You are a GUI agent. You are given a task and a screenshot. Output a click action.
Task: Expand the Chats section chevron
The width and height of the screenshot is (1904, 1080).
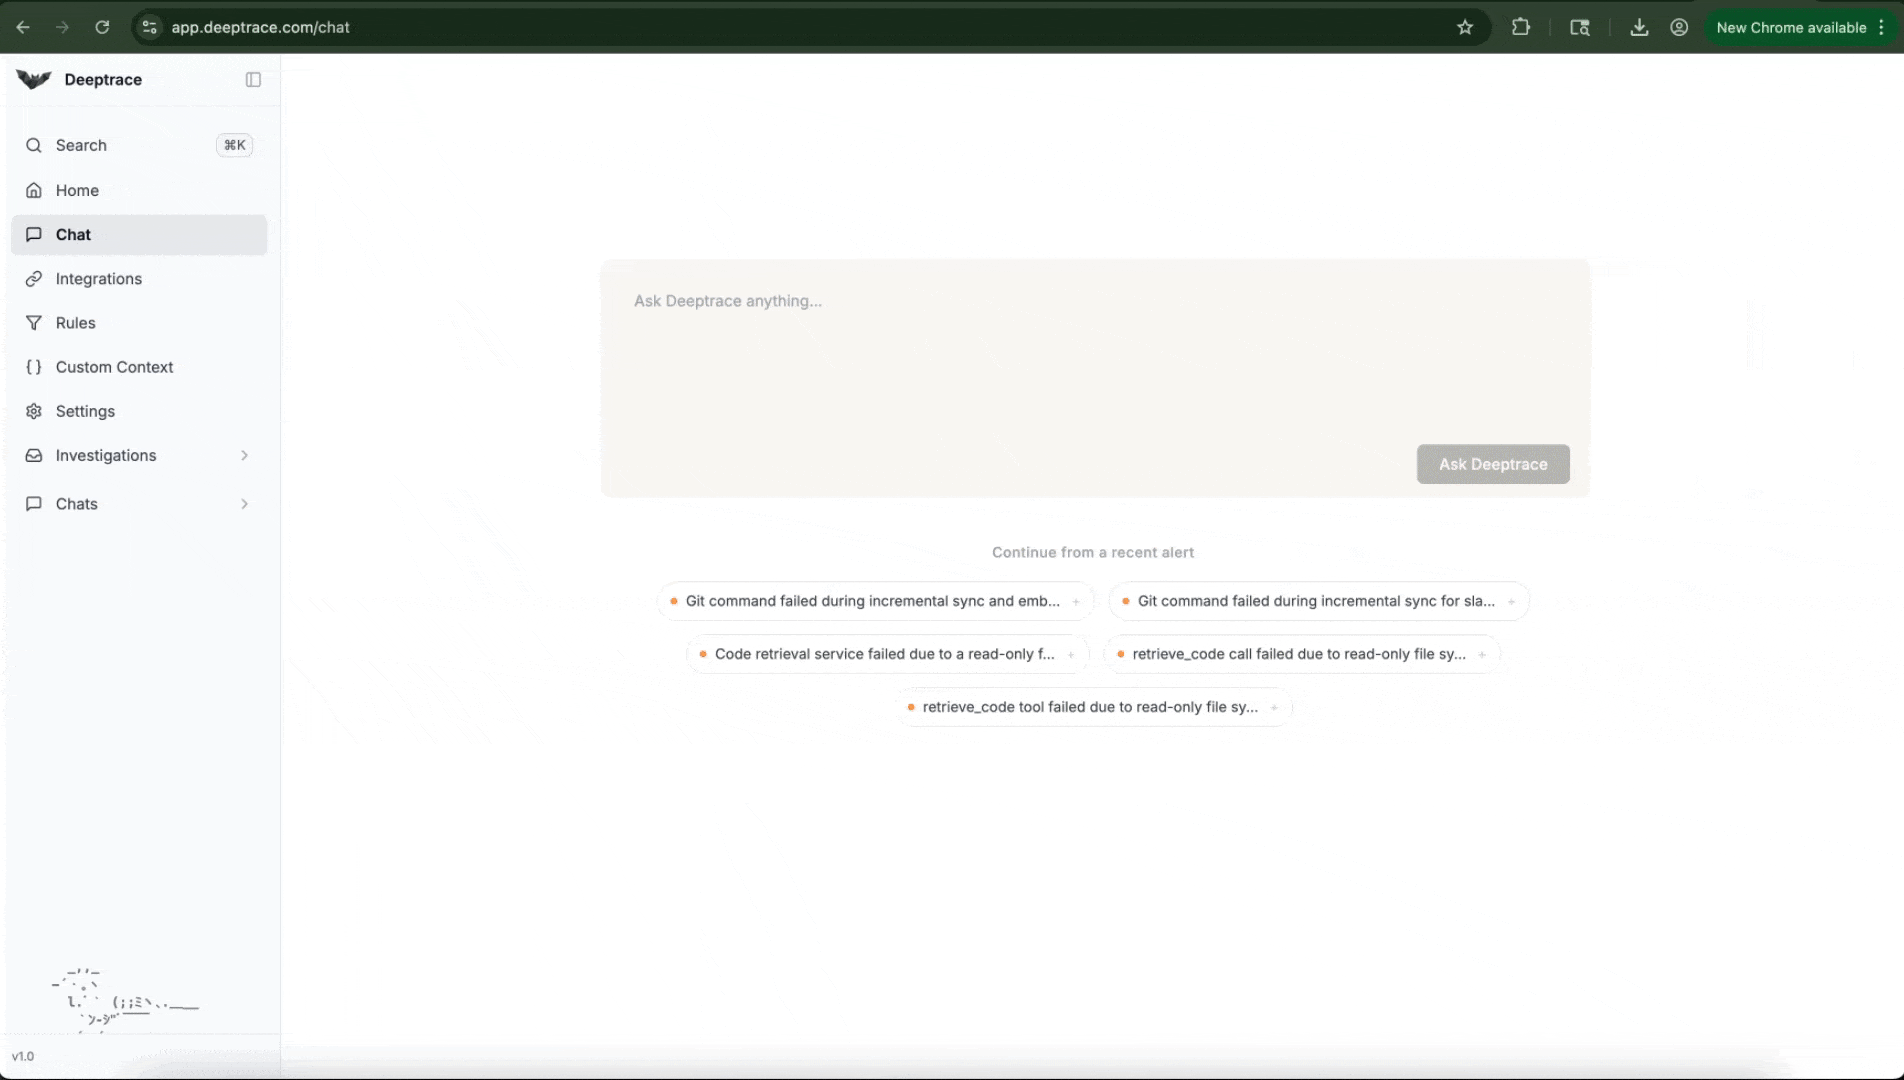click(245, 504)
